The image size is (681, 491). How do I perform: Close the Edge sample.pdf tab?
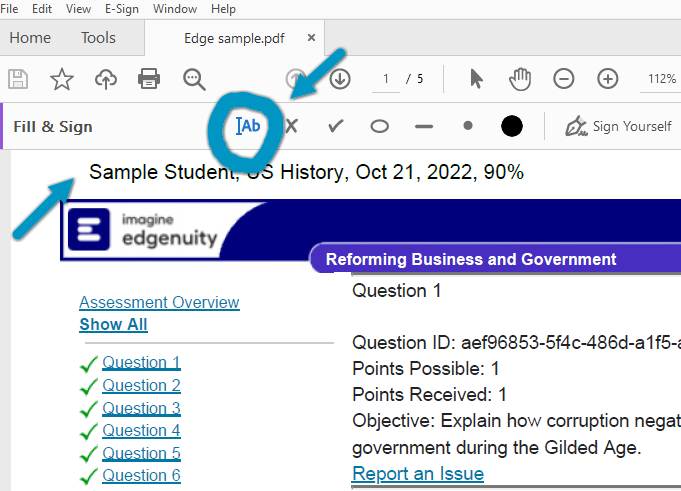(312, 38)
